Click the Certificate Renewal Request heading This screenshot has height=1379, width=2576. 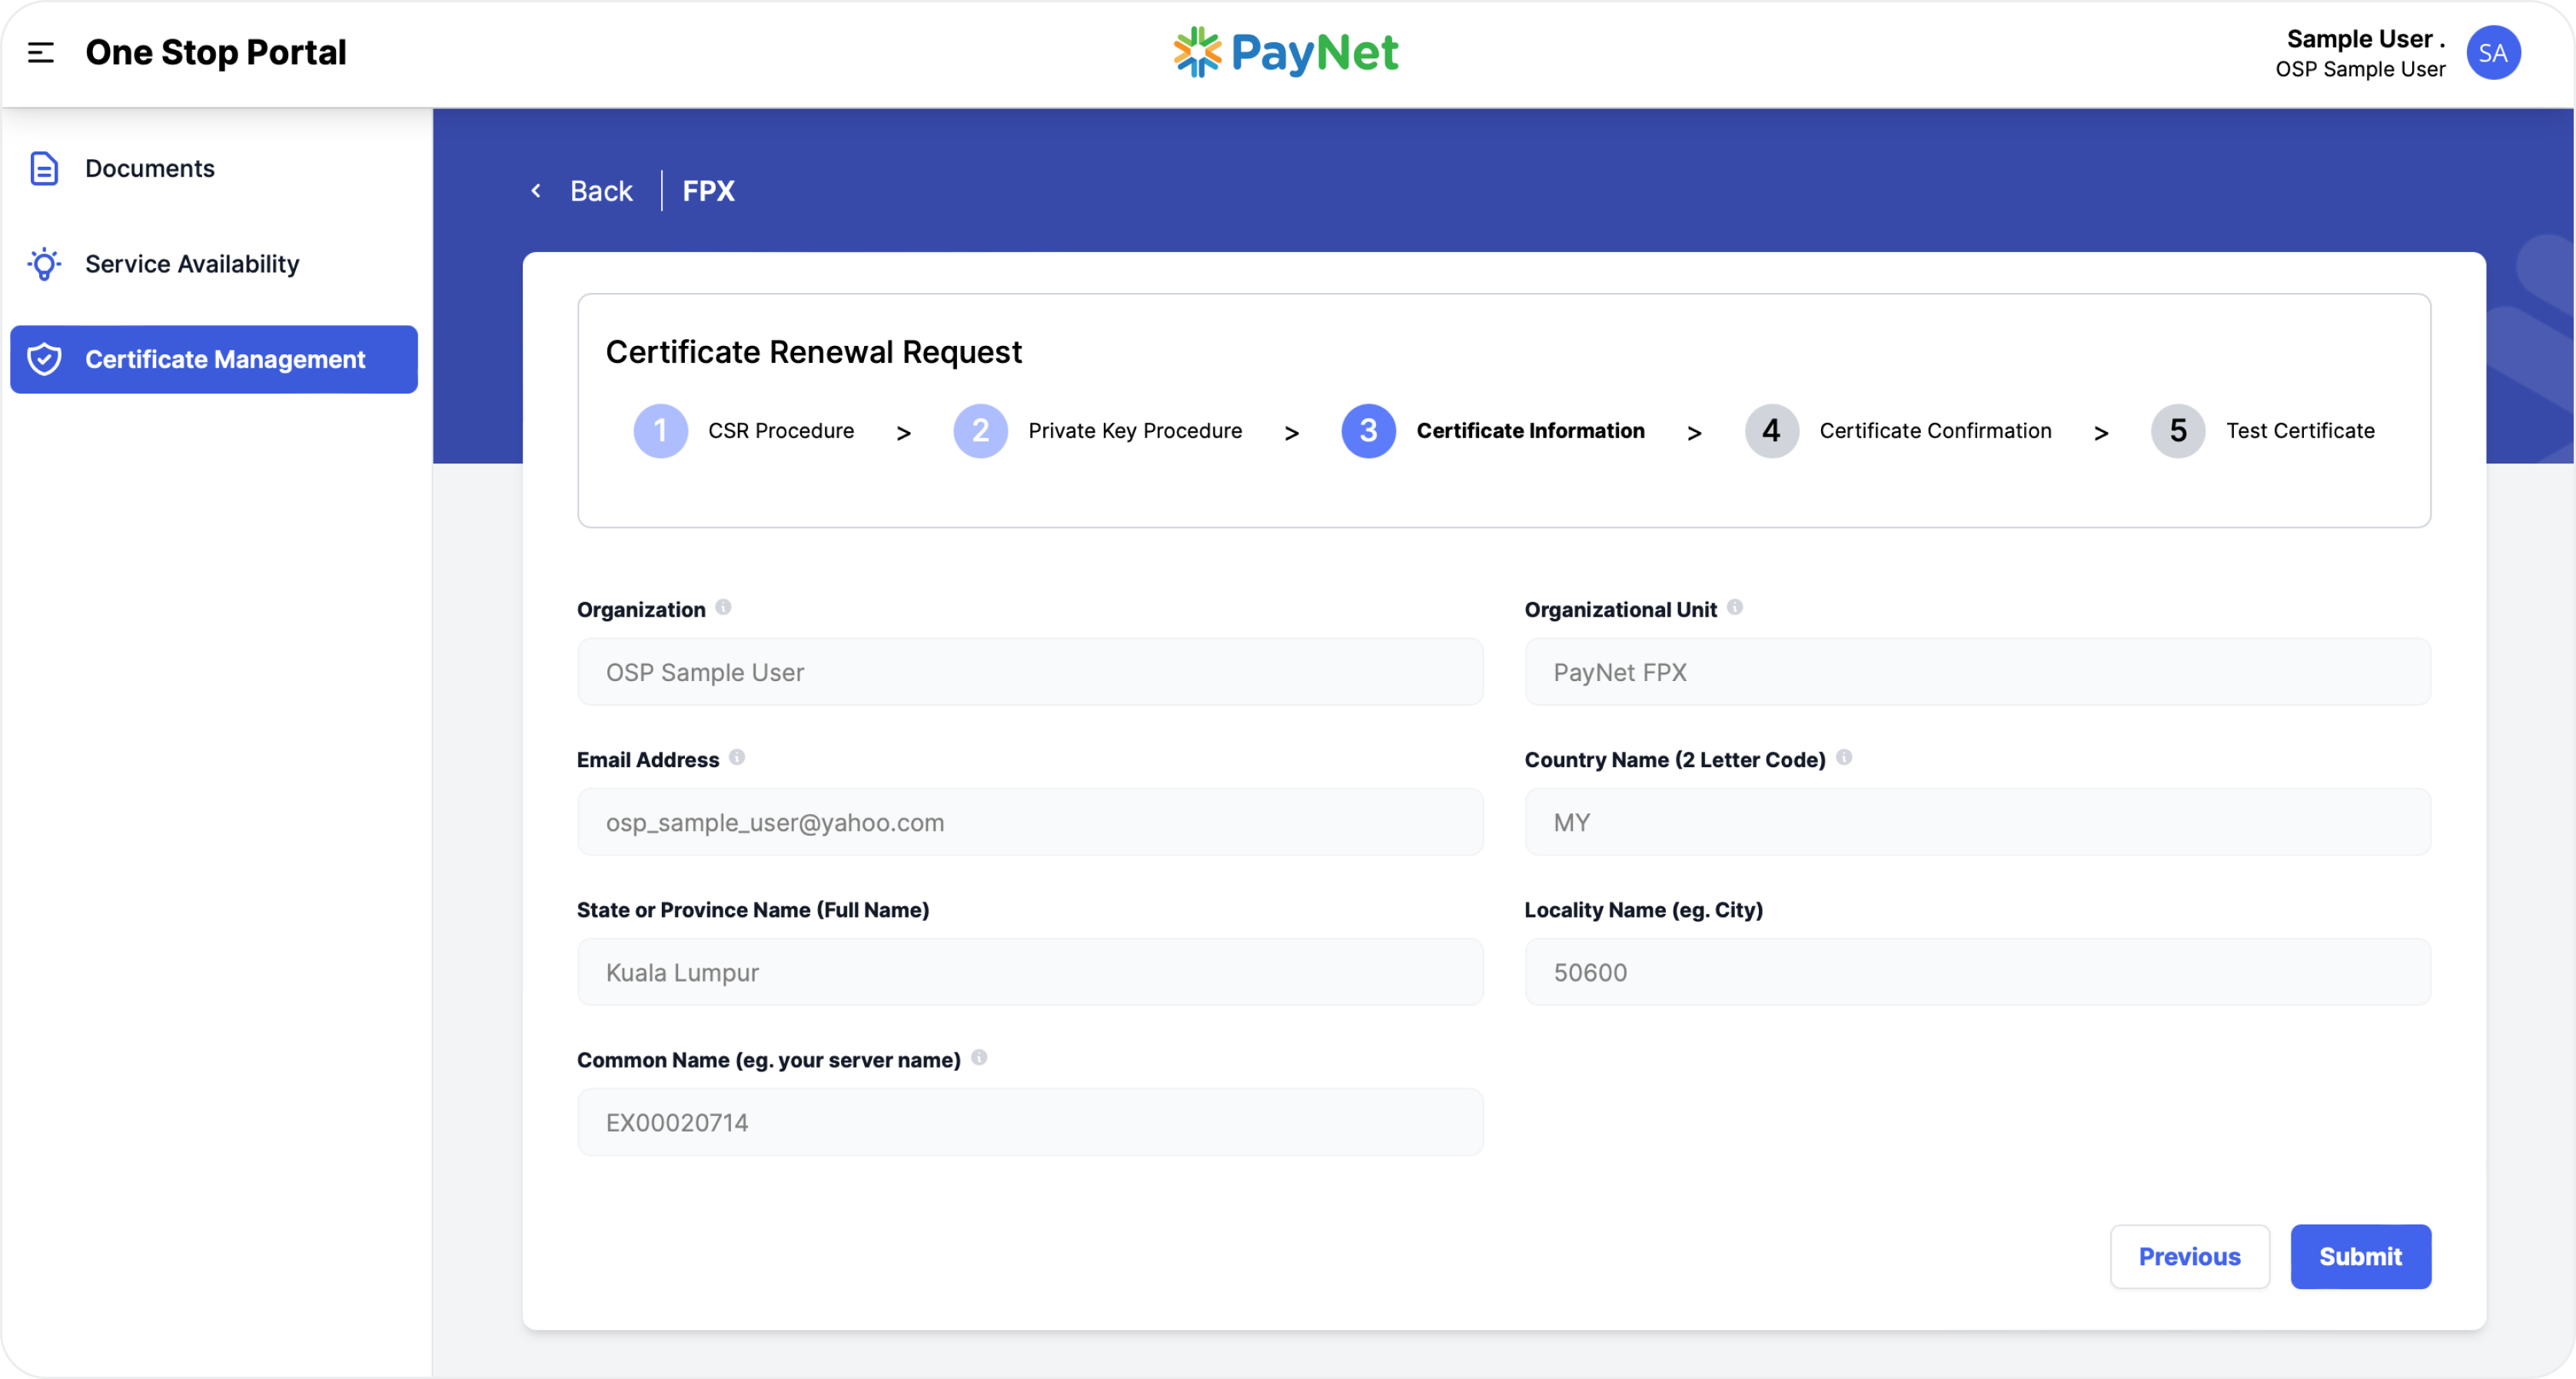[813, 352]
